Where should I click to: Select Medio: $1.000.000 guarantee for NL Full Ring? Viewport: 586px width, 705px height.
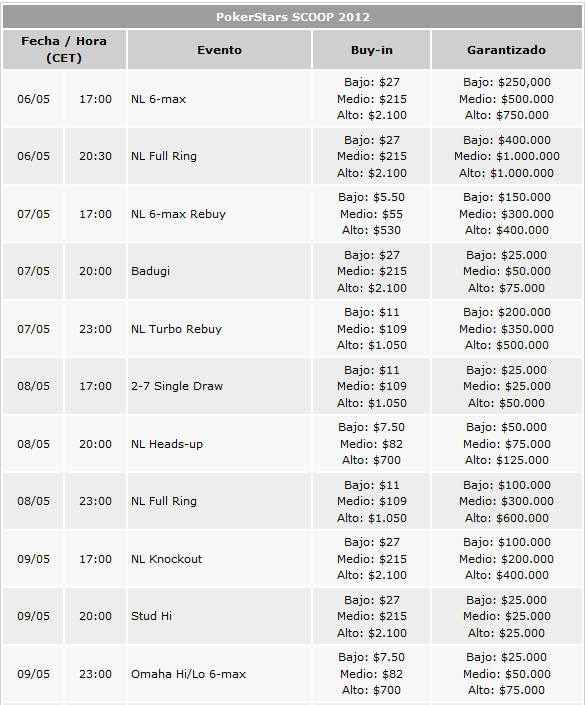click(x=506, y=156)
